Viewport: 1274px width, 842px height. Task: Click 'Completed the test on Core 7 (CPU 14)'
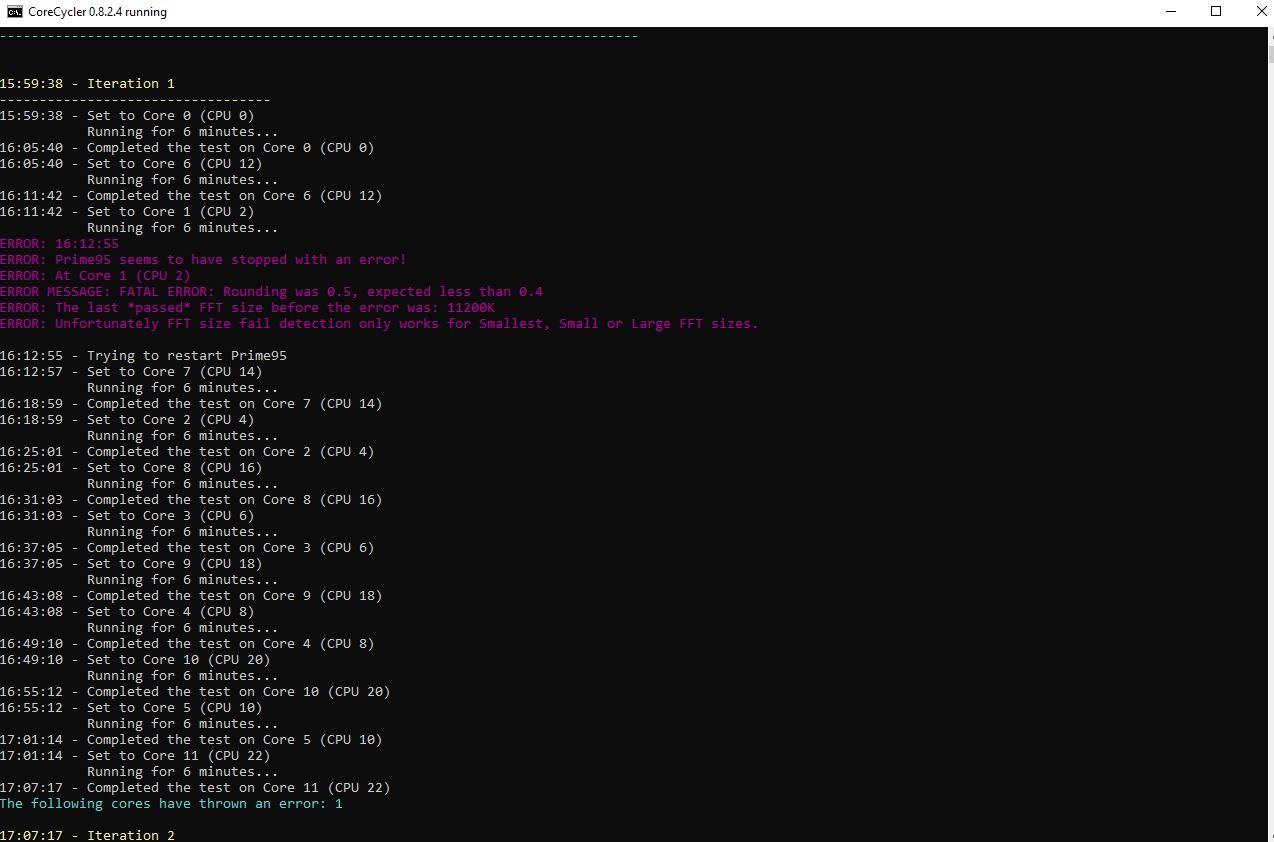234,404
